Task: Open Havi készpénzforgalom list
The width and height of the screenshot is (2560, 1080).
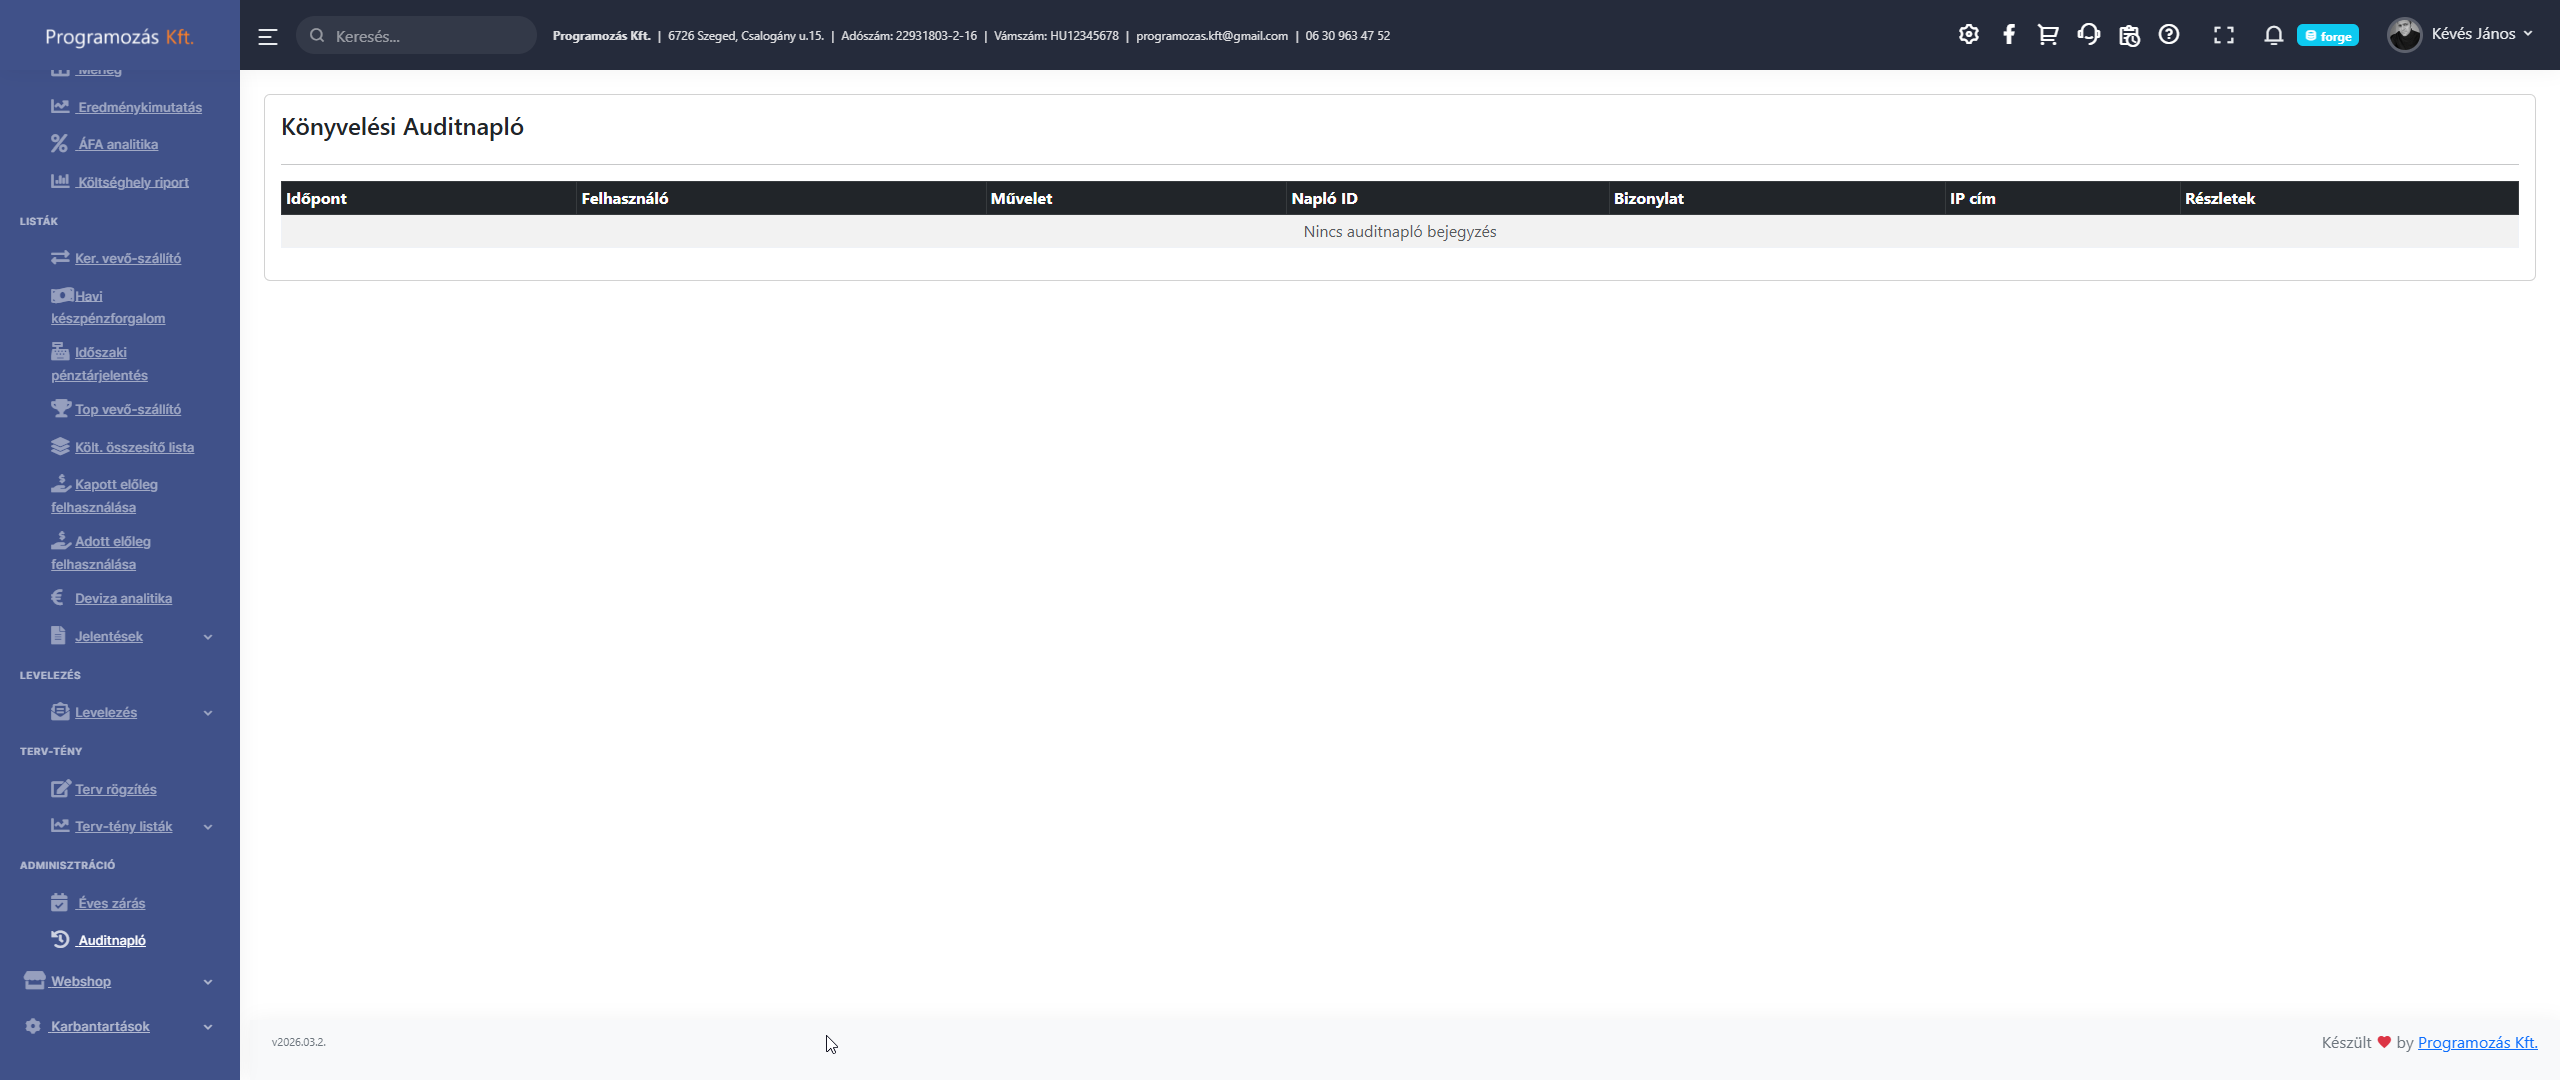Action: click(x=108, y=307)
